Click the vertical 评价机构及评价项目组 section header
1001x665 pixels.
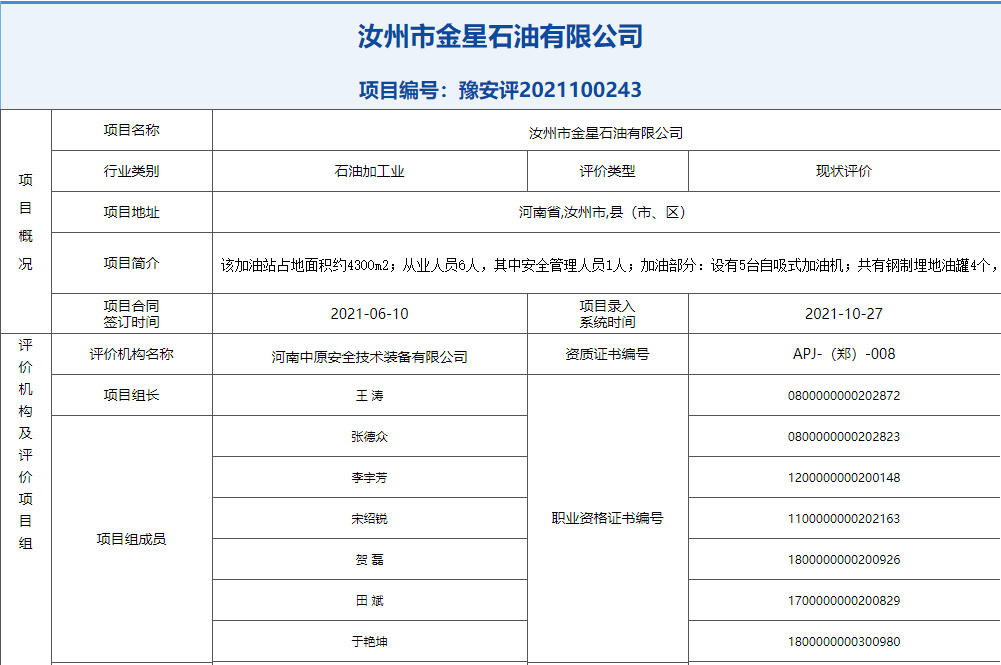pyautogui.click(x=26, y=444)
